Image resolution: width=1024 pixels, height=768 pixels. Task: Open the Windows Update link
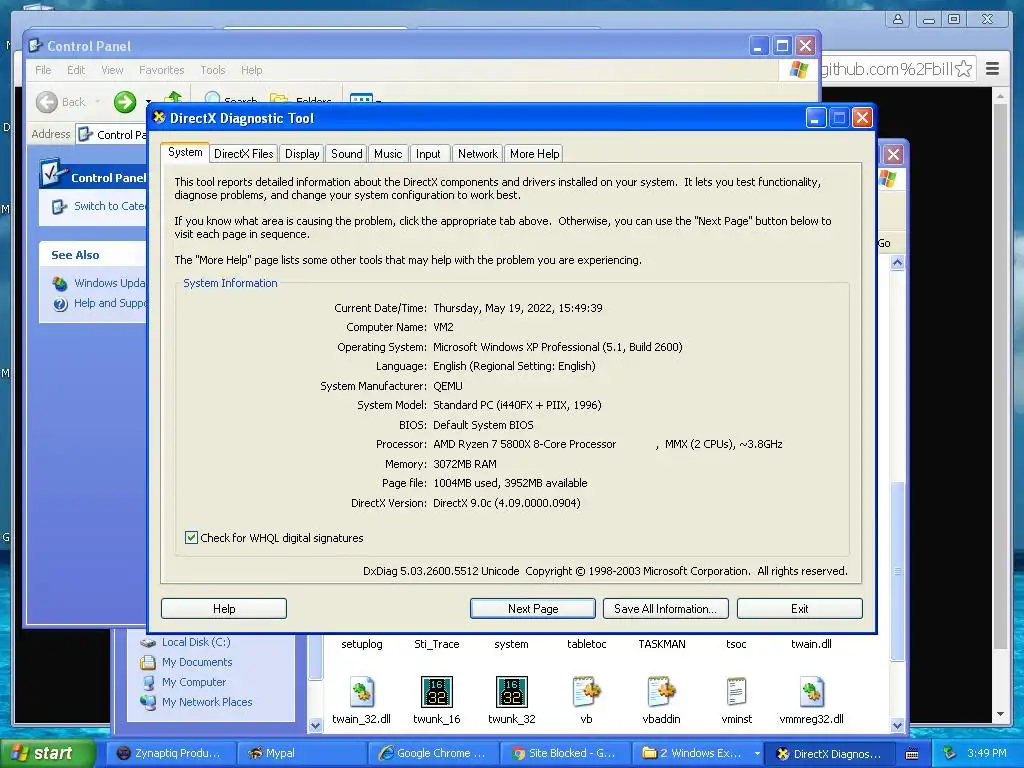(x=110, y=283)
